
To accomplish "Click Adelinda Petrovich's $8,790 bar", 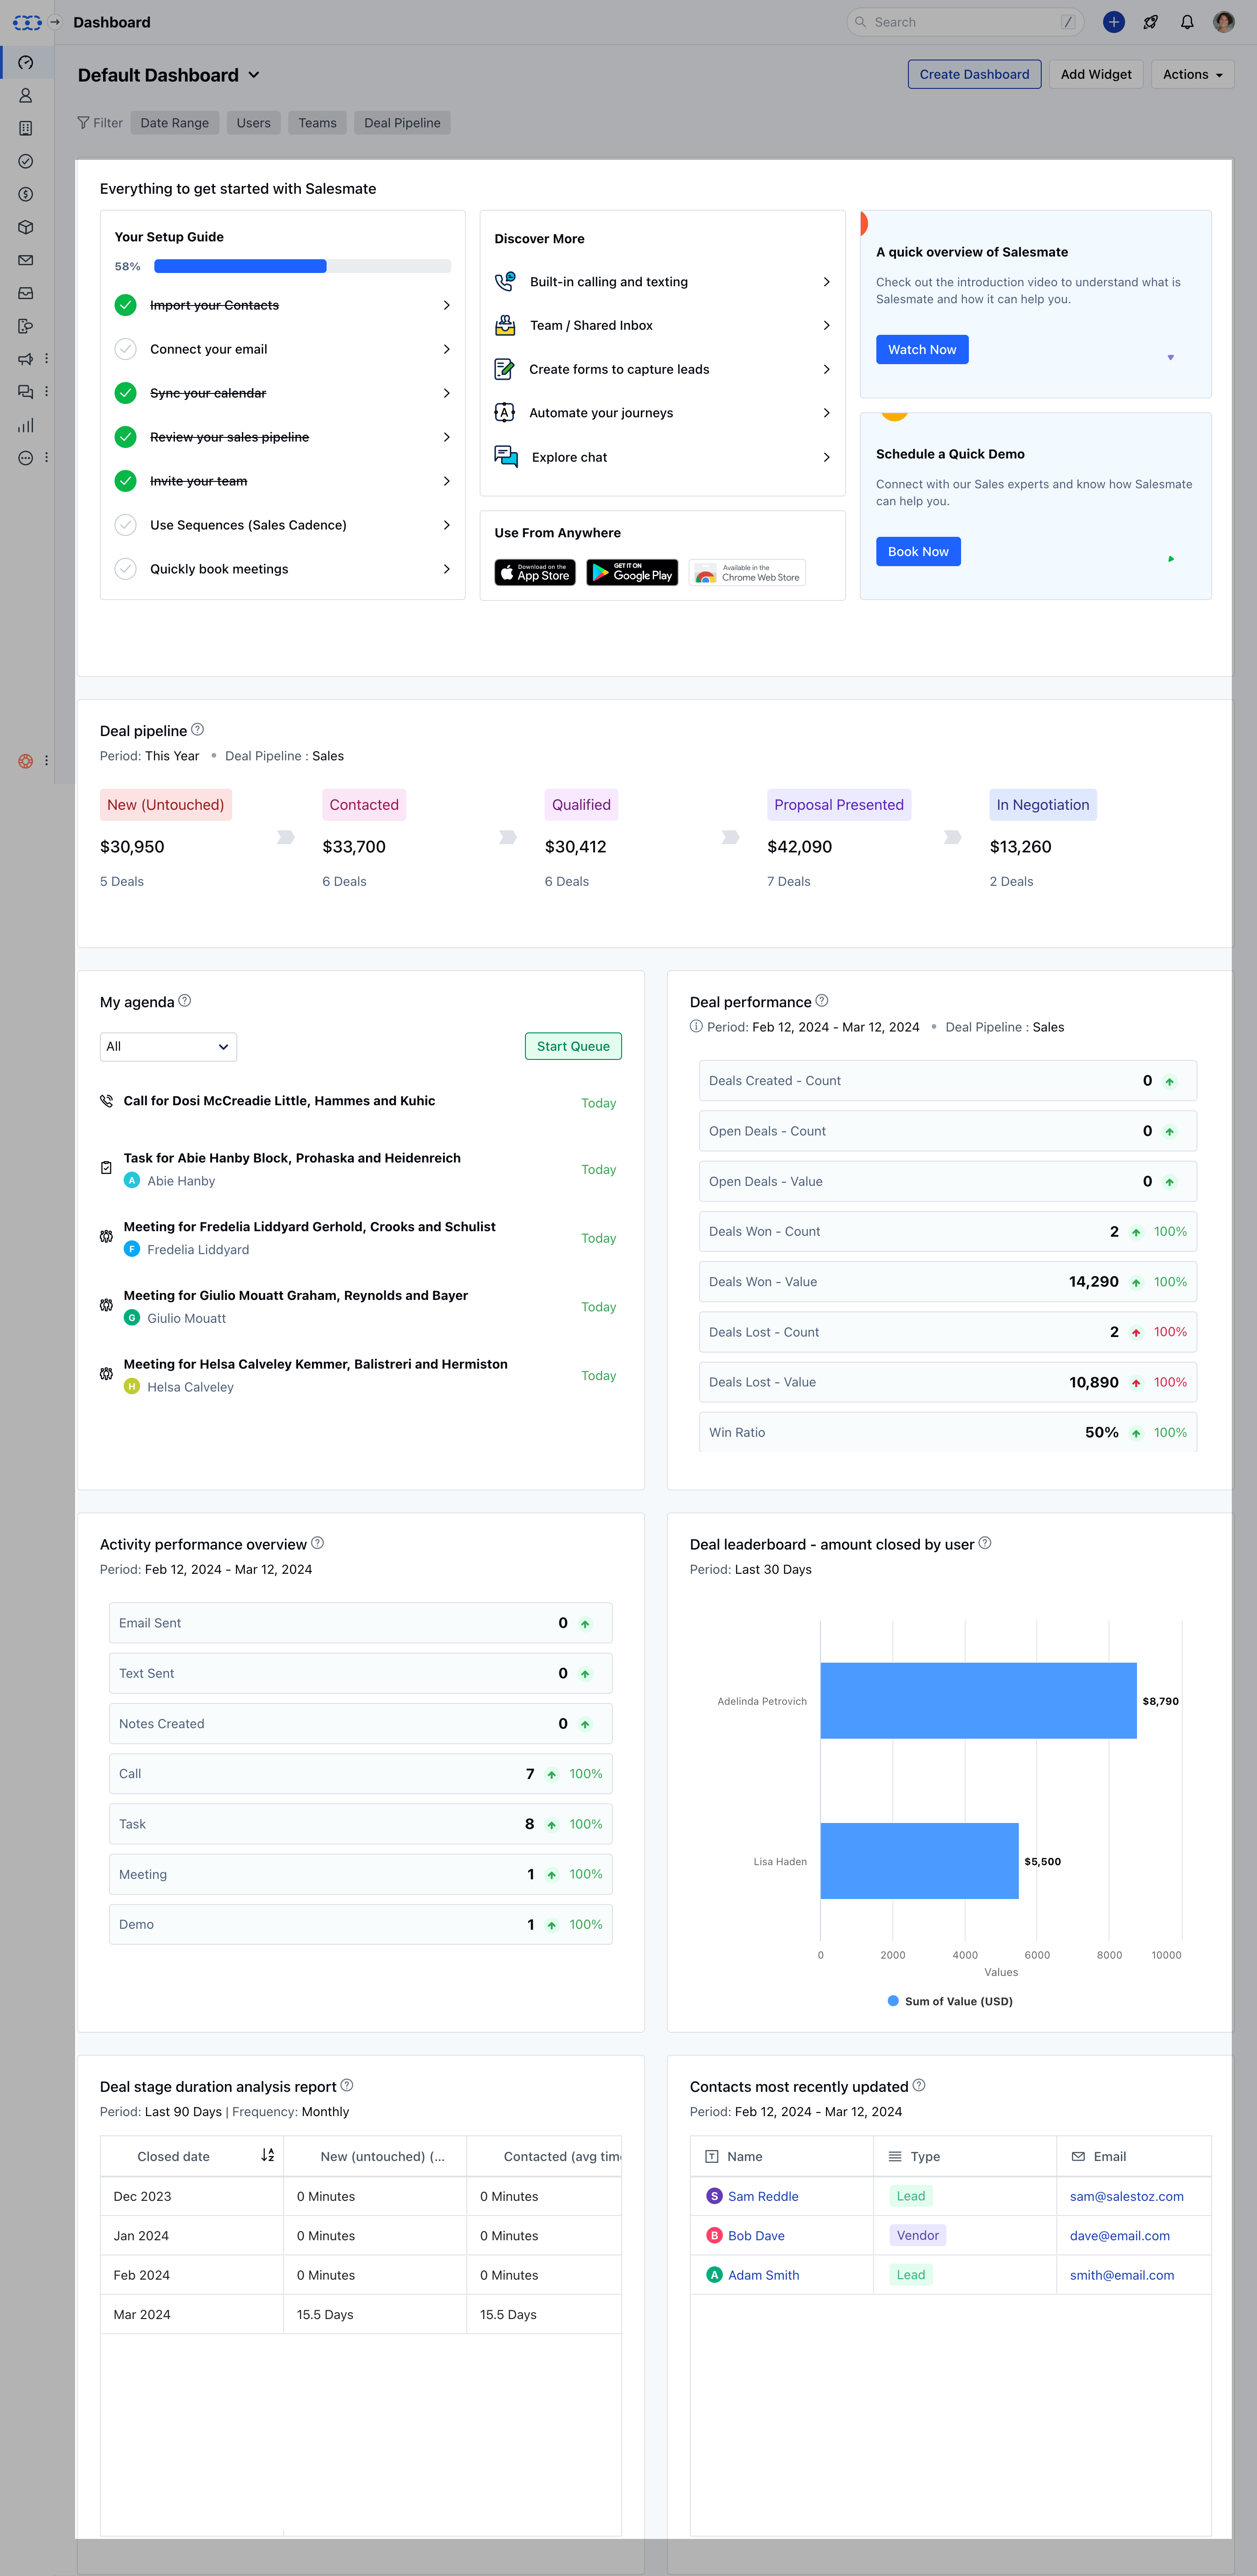I will [x=978, y=1701].
